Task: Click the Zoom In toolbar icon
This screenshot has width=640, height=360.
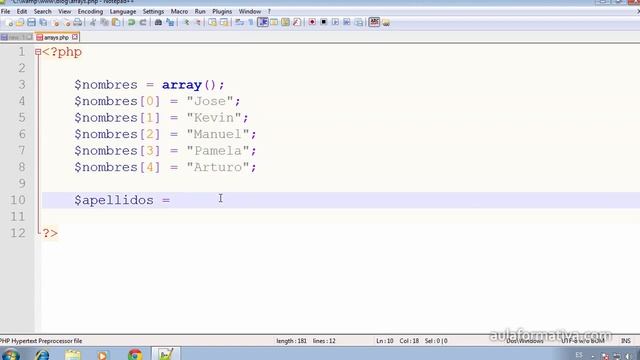Action: coord(187,22)
